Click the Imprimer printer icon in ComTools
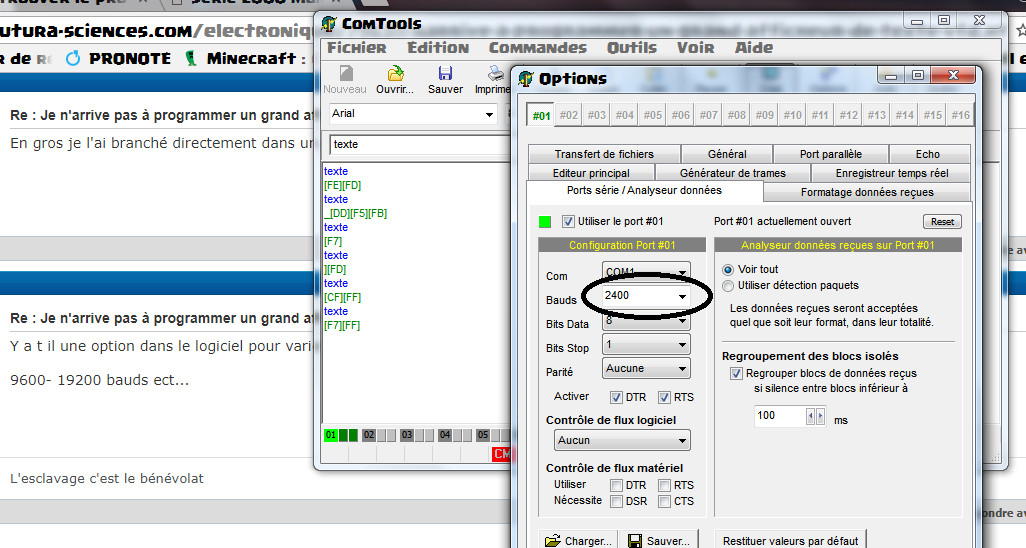The height and width of the screenshot is (548, 1026). point(496,73)
